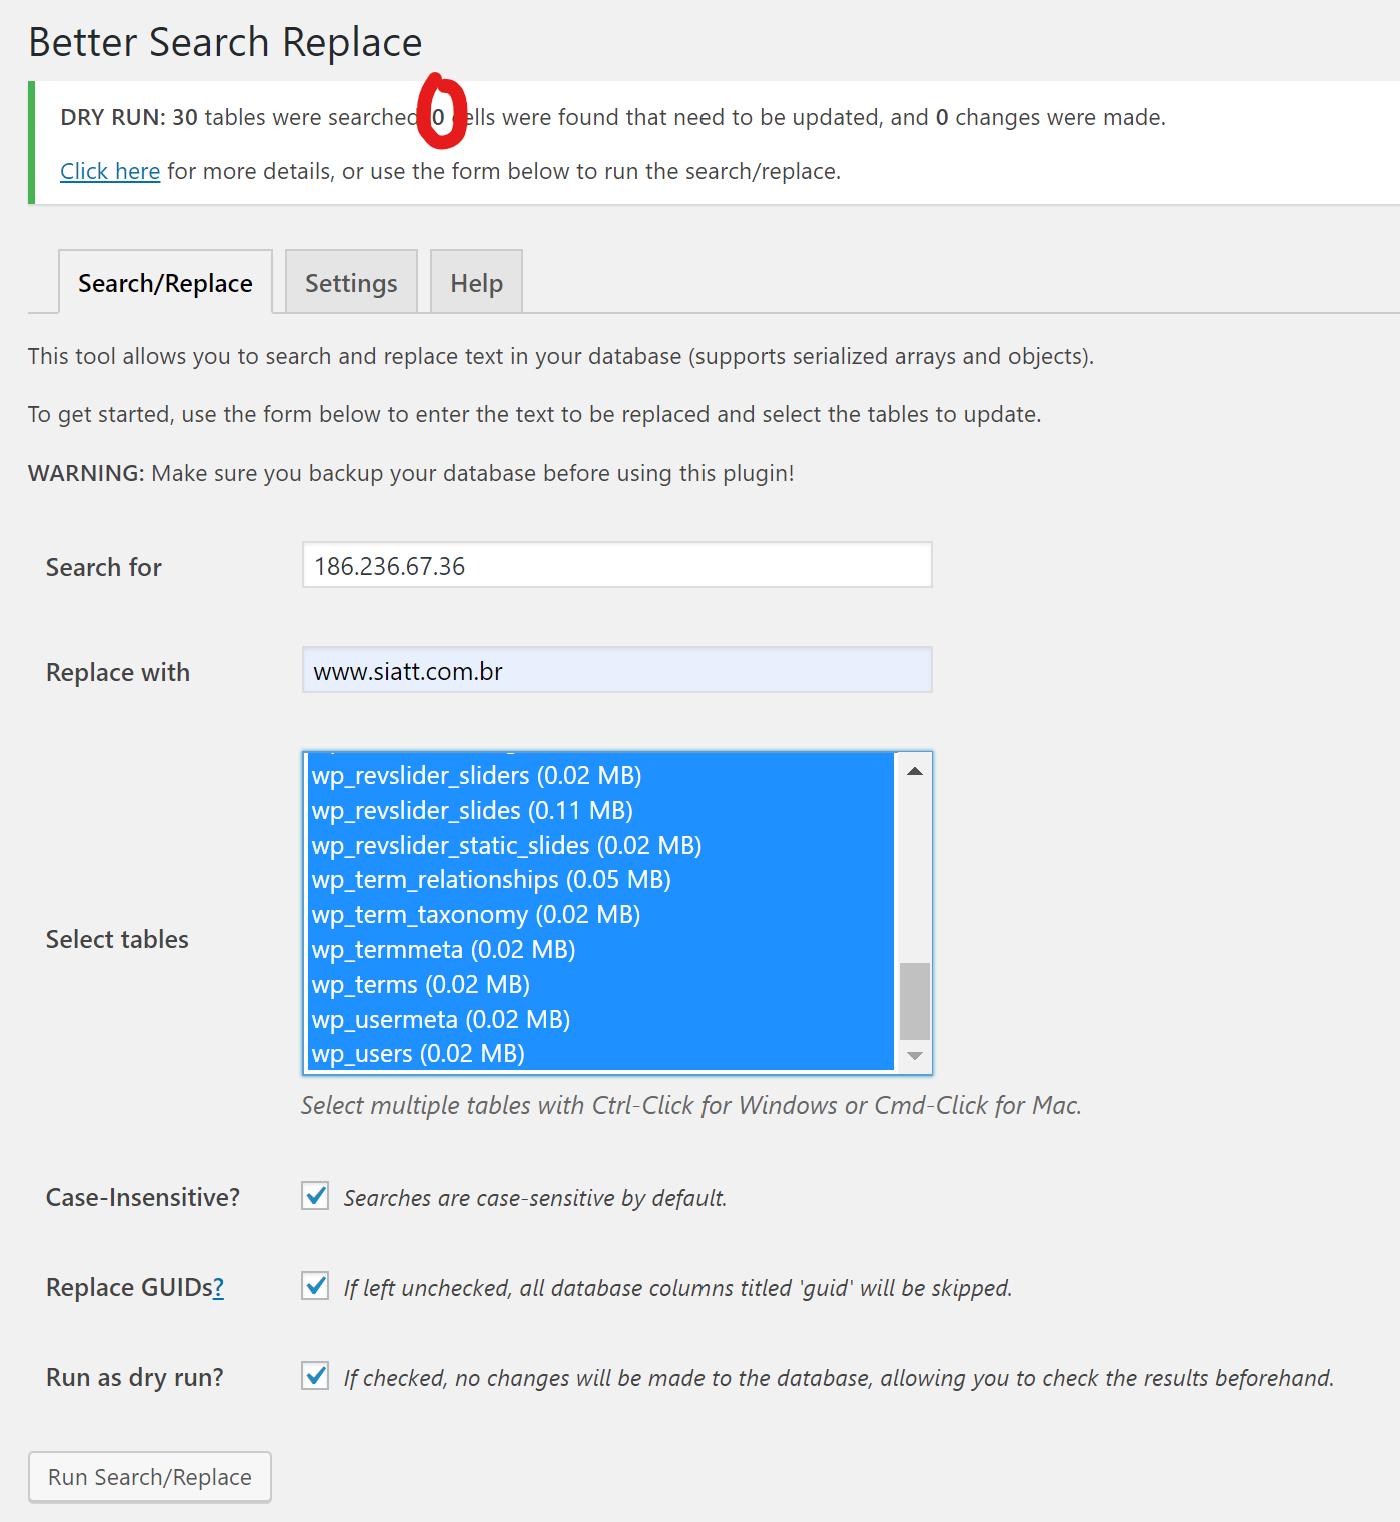The height and width of the screenshot is (1522, 1400).
Task: Uncheck the Case-Insensitive option
Action: [x=313, y=1196]
